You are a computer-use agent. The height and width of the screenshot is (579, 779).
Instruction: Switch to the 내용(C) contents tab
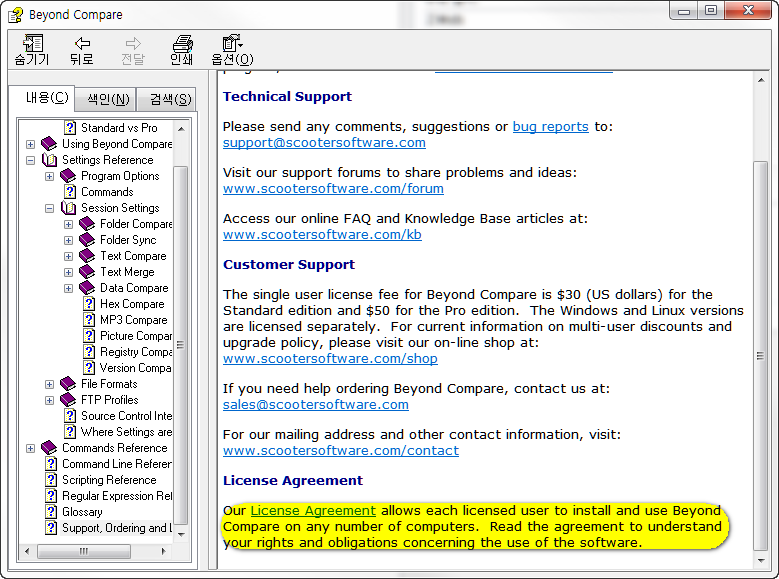(x=43, y=97)
